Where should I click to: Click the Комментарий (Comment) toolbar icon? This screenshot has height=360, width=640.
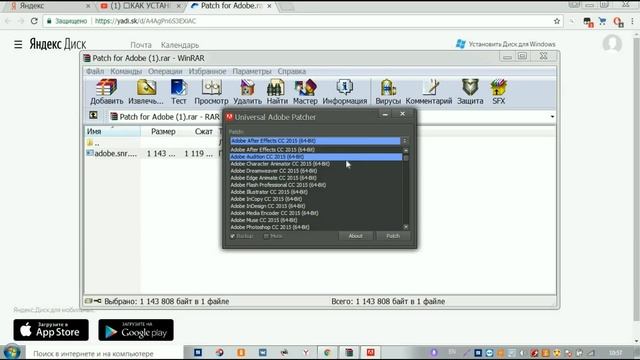429,92
